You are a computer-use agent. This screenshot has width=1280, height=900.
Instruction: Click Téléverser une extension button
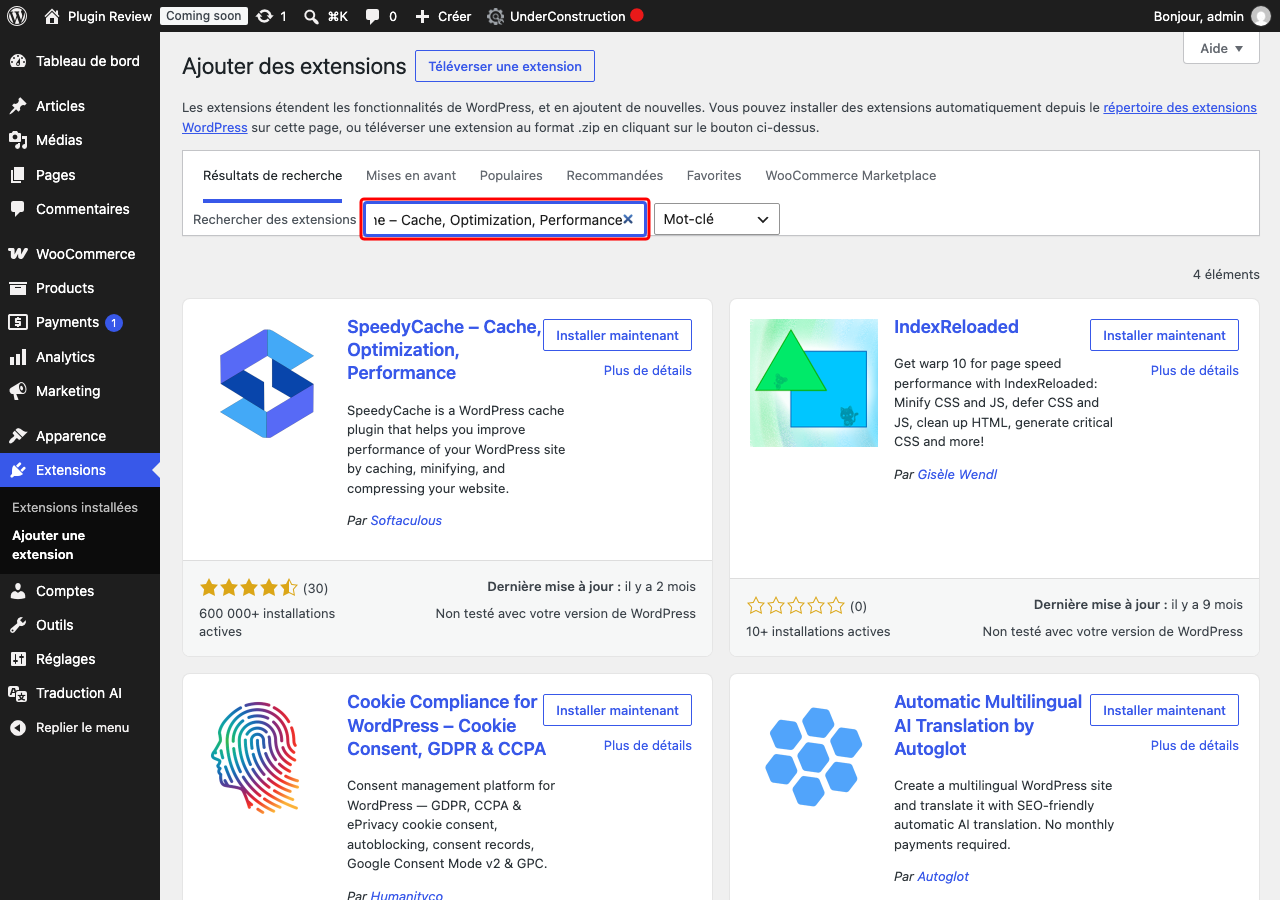pos(505,66)
